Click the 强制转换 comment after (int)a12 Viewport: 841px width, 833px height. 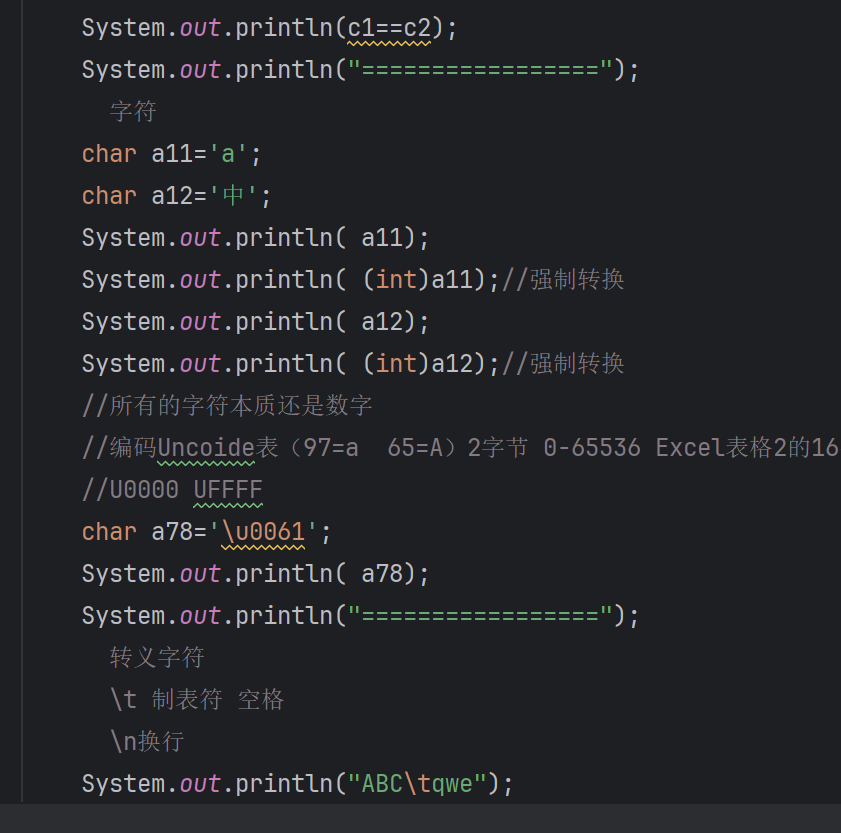[x=577, y=364]
